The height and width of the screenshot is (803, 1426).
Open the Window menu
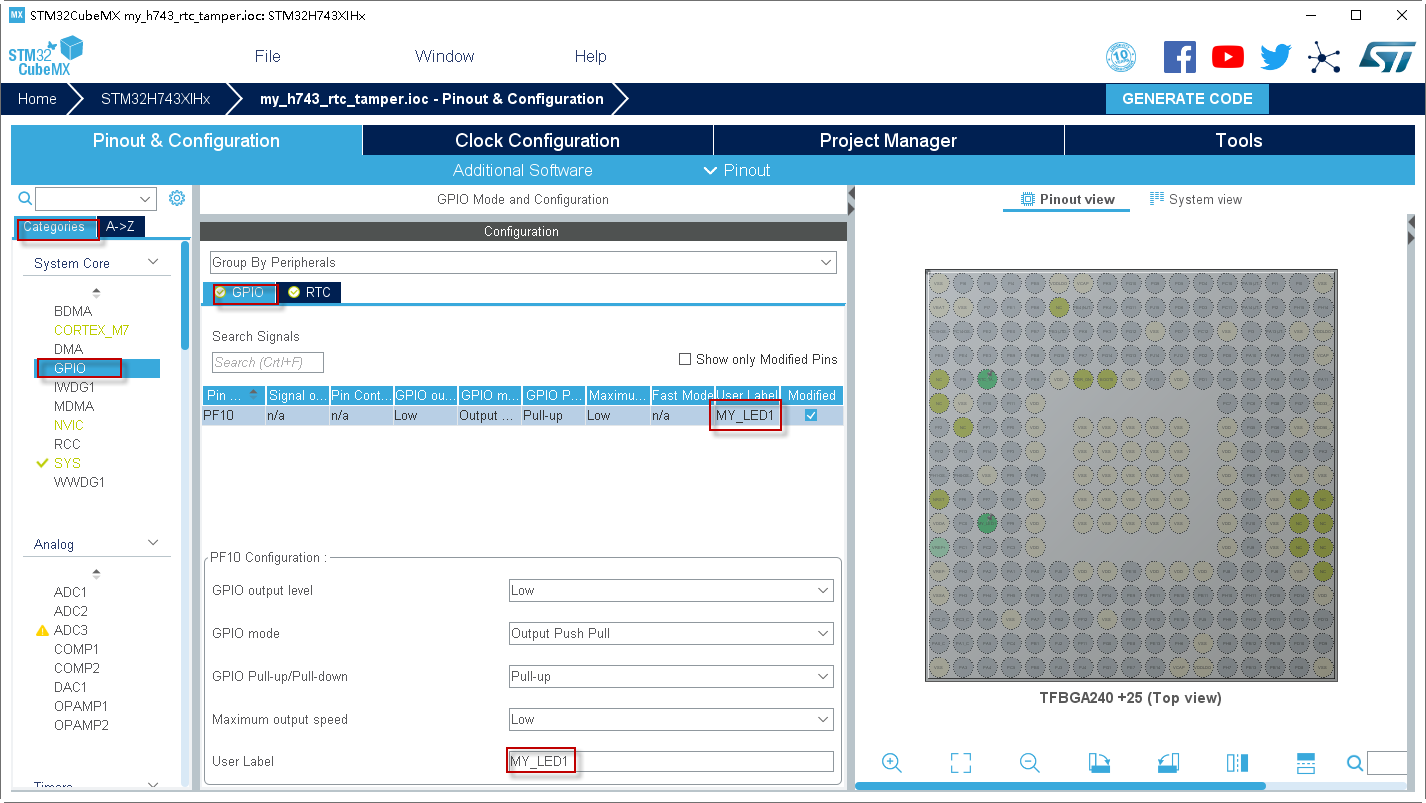[x=444, y=57]
